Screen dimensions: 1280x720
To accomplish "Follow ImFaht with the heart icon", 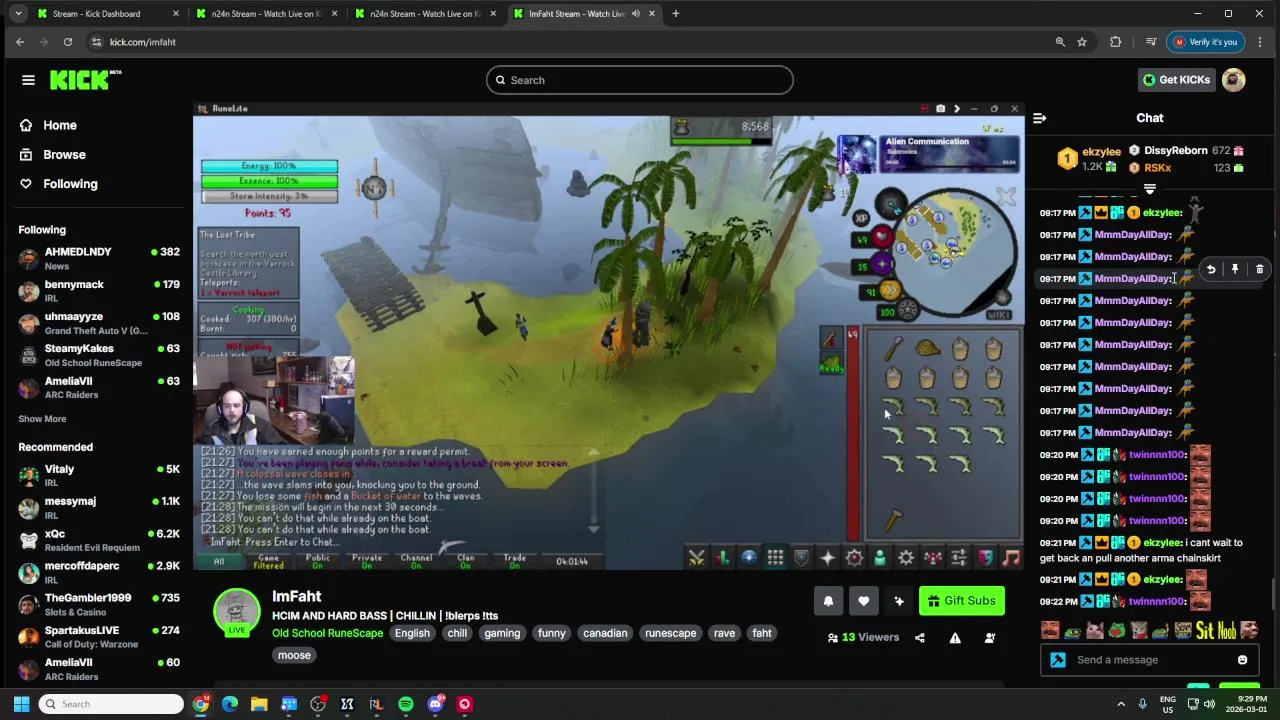I will point(863,601).
